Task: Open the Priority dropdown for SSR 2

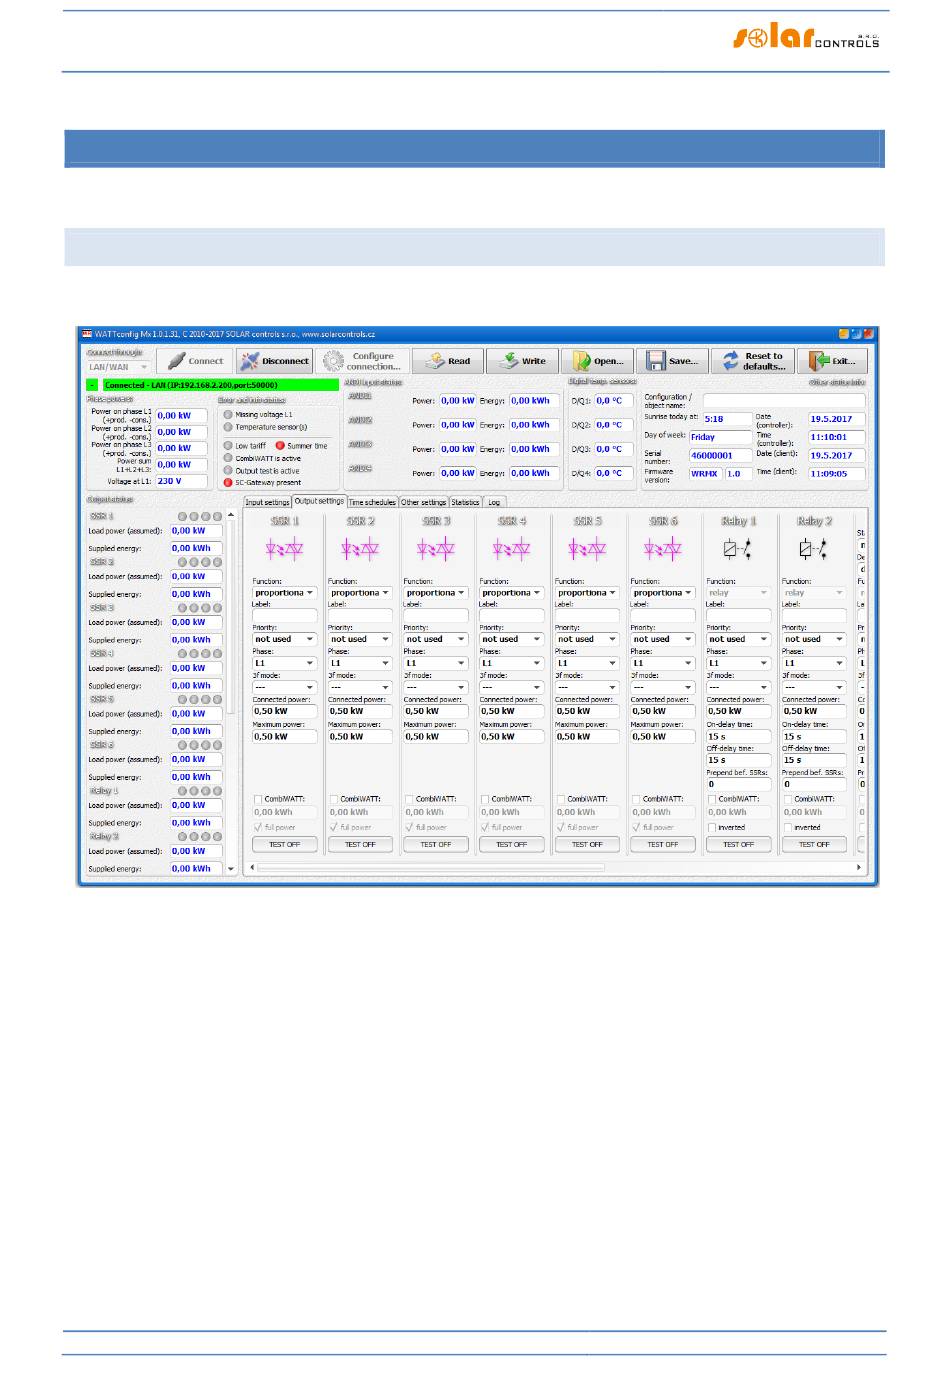Action: pos(360,639)
